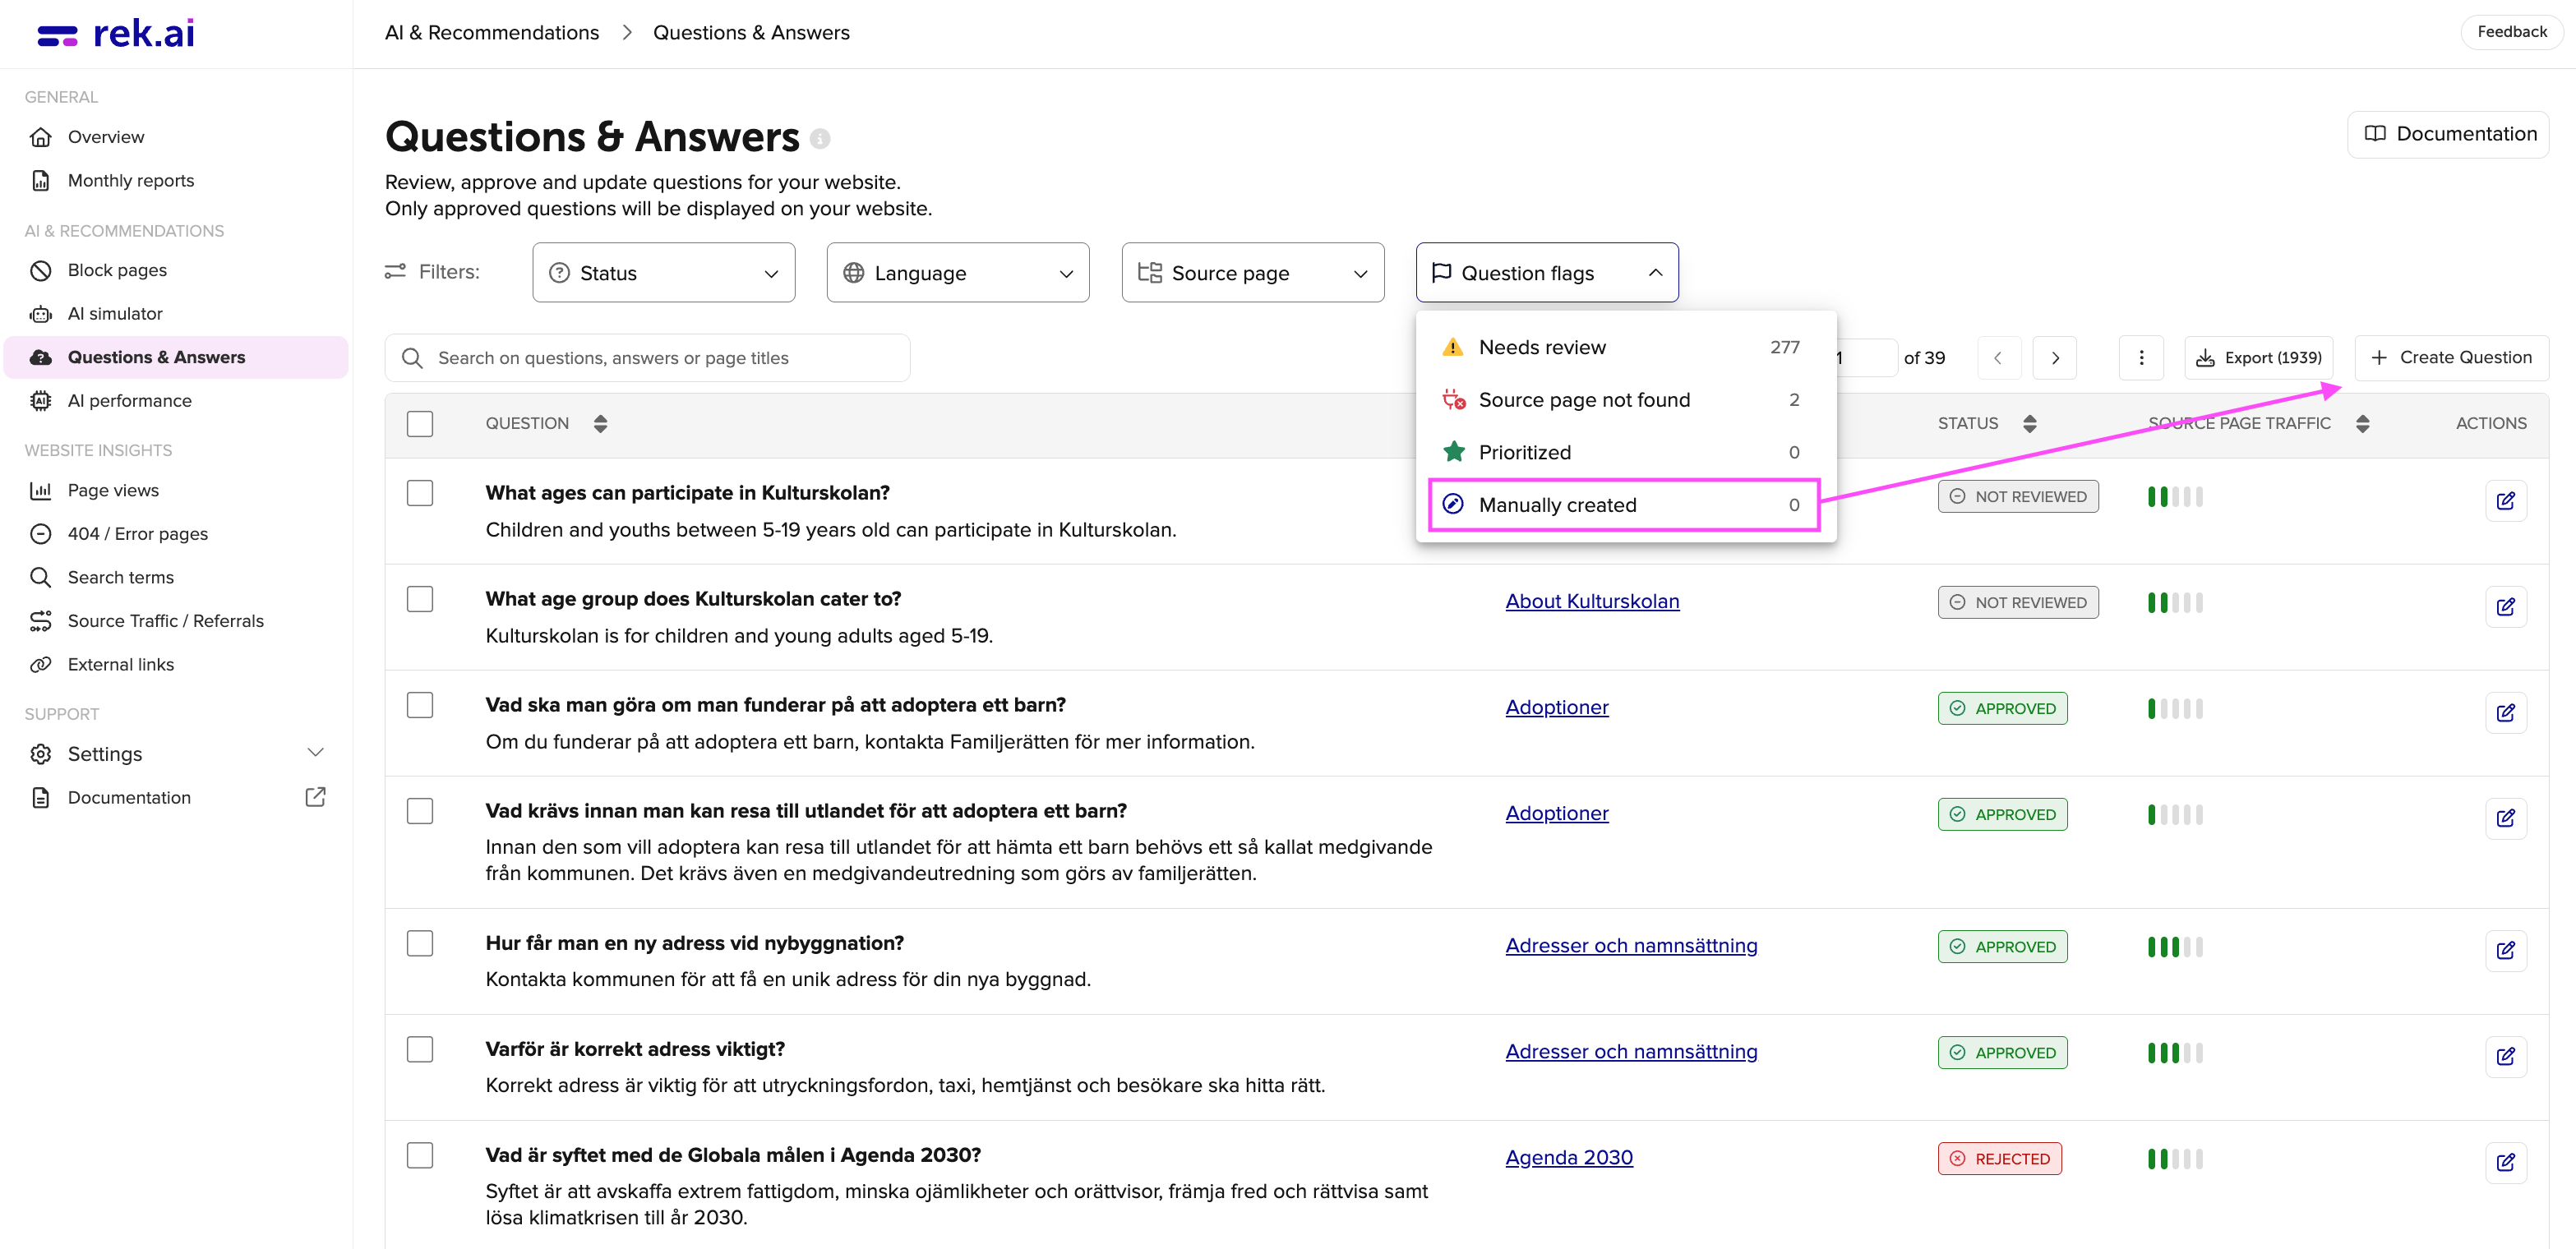The height and width of the screenshot is (1249, 2576).
Task: Open the AI simulator section
Action: 115,313
